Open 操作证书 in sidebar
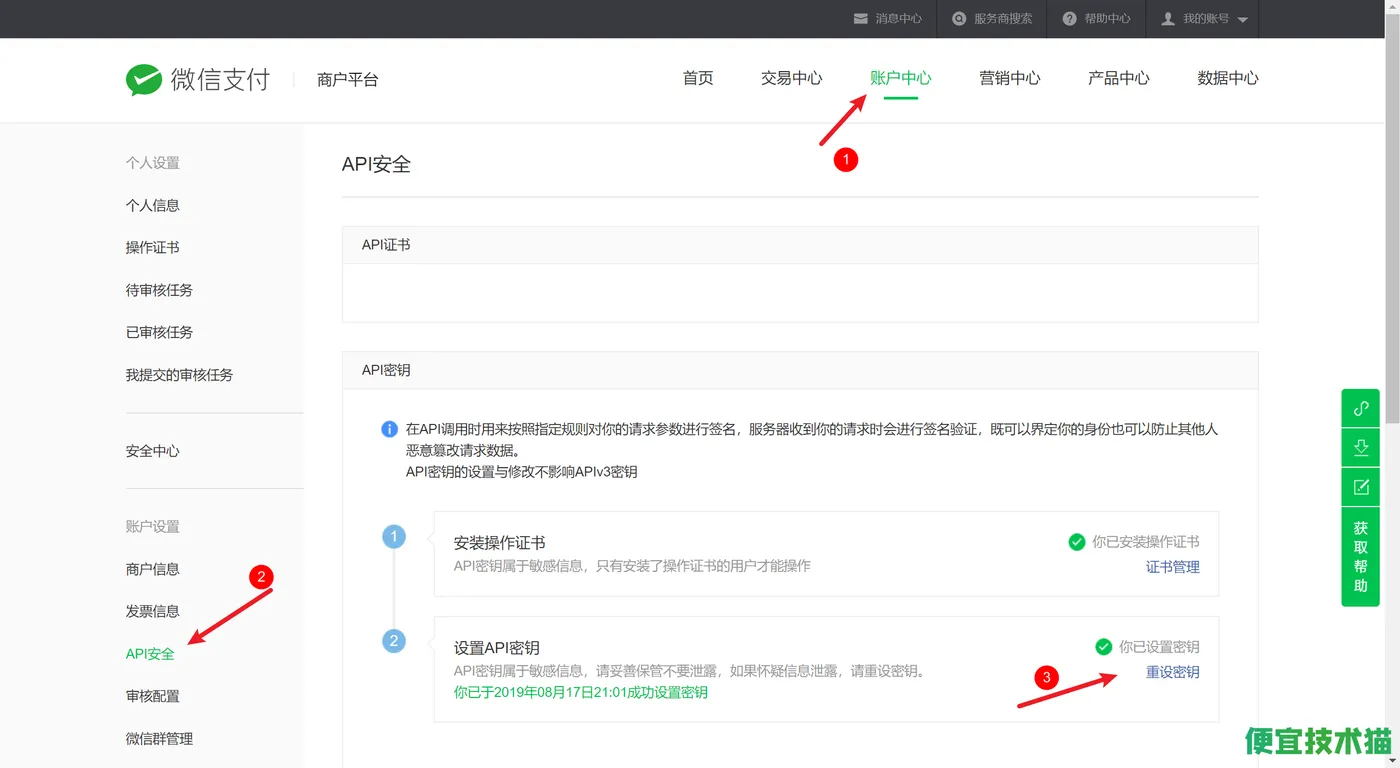Screen dimensions: 1400x768 tap(153, 247)
